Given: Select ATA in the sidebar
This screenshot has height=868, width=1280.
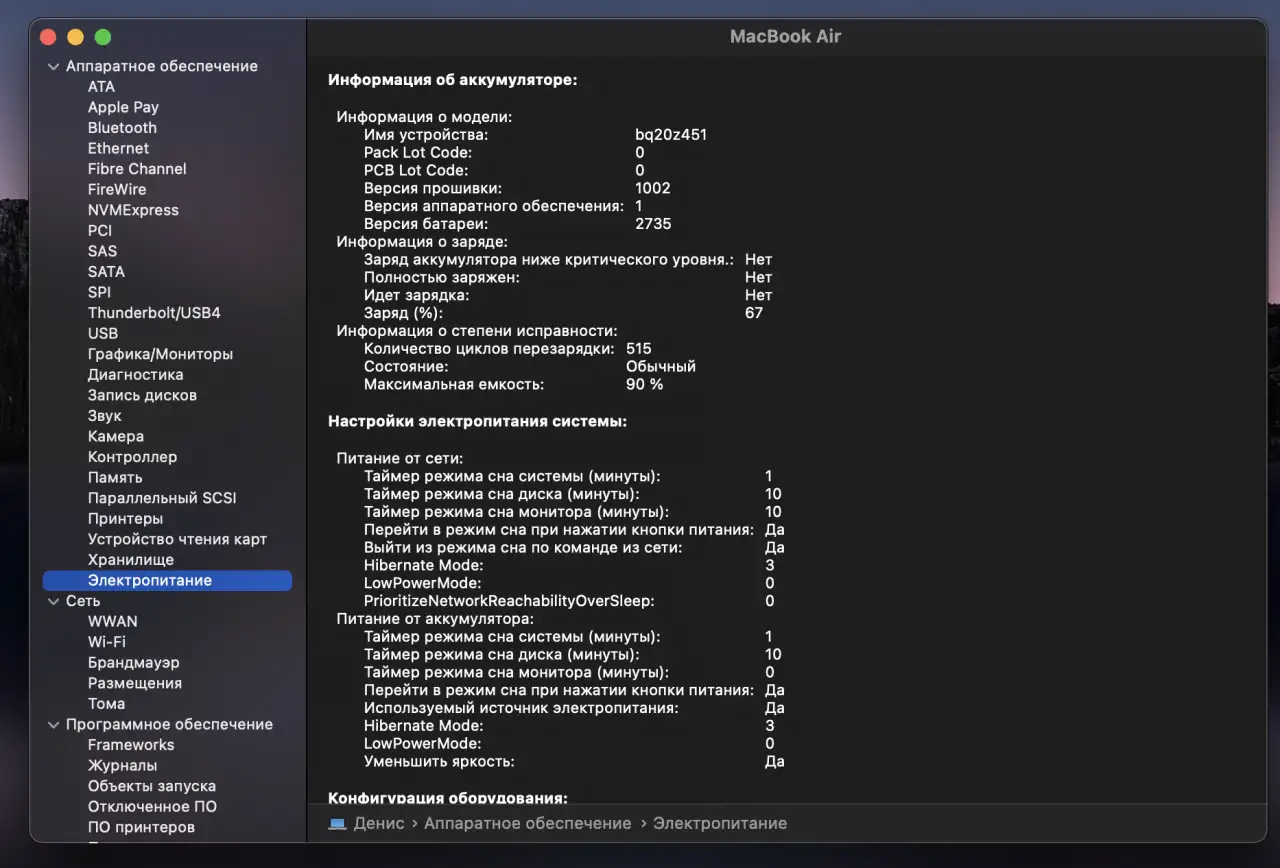Looking at the screenshot, I should [101, 87].
